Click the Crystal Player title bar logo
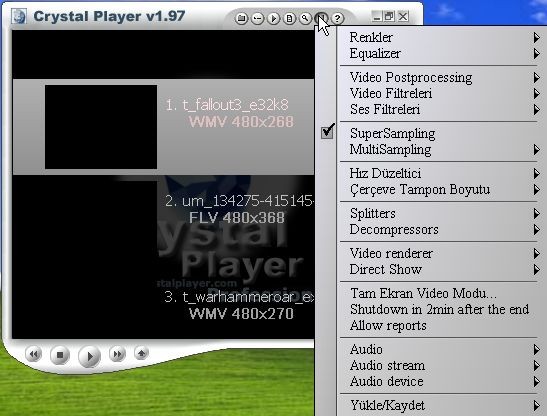Image resolution: width=547 pixels, height=416 pixels. click(x=18, y=16)
